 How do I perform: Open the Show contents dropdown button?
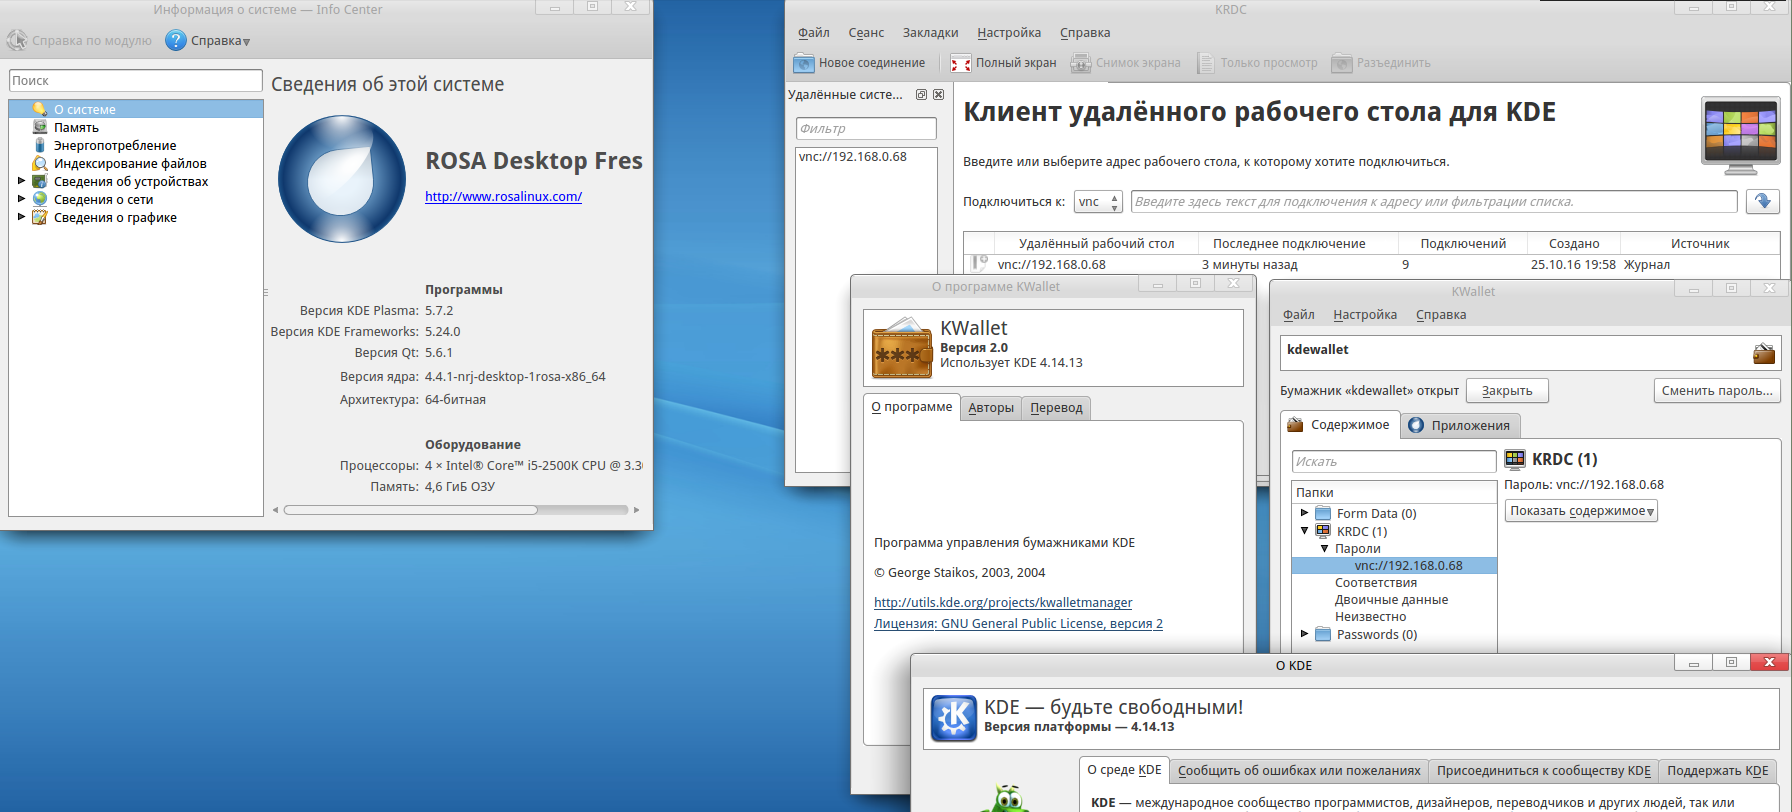(1581, 511)
